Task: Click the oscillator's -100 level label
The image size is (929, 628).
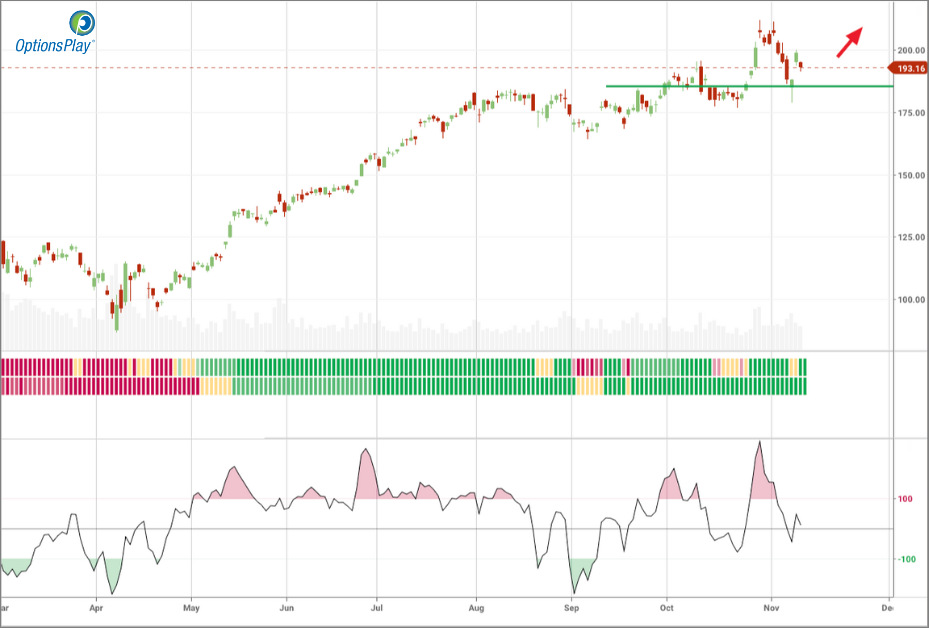Action: [906, 559]
